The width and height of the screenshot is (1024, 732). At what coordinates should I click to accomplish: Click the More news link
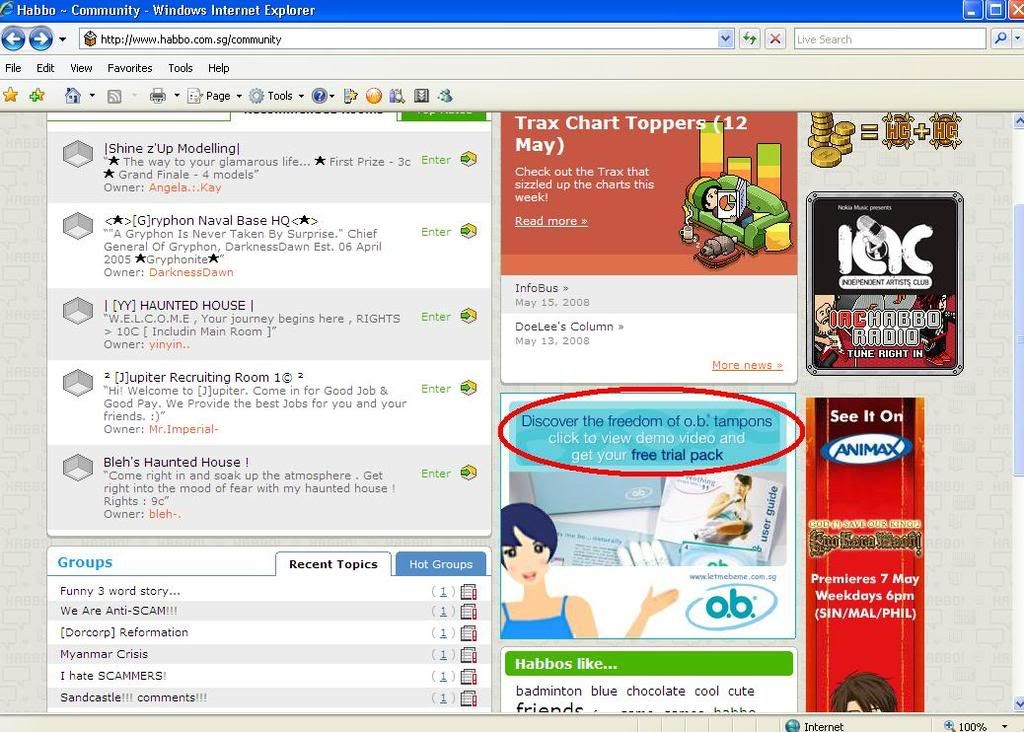[747, 365]
